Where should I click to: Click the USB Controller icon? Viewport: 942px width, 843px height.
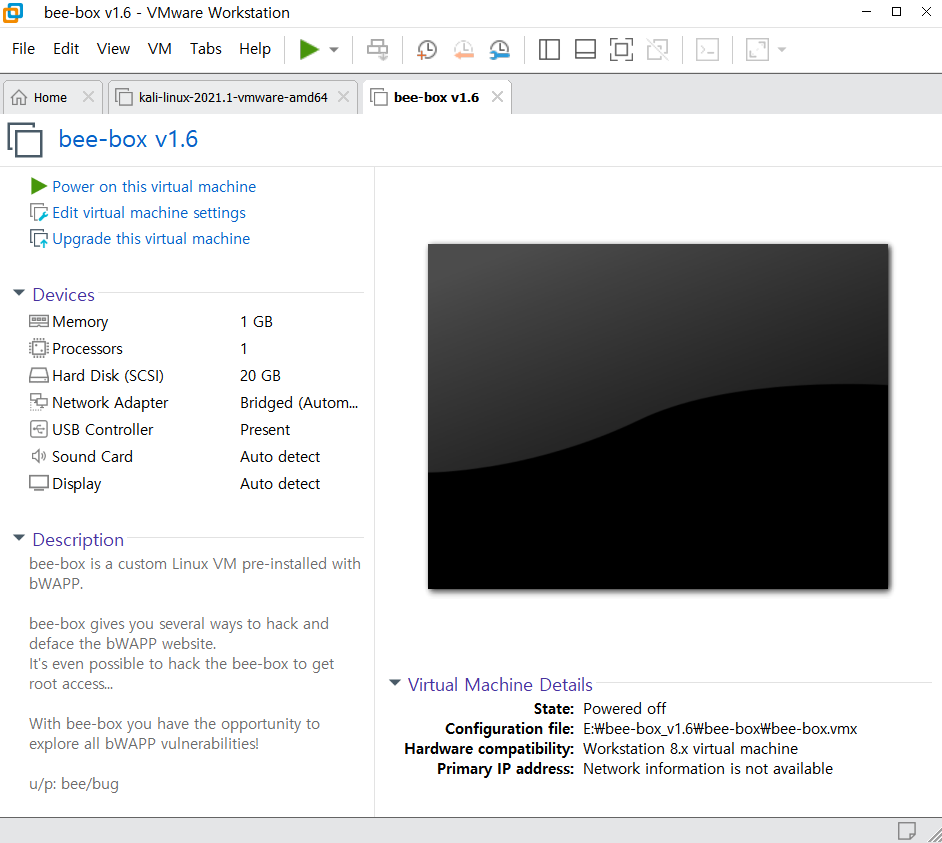[38, 429]
